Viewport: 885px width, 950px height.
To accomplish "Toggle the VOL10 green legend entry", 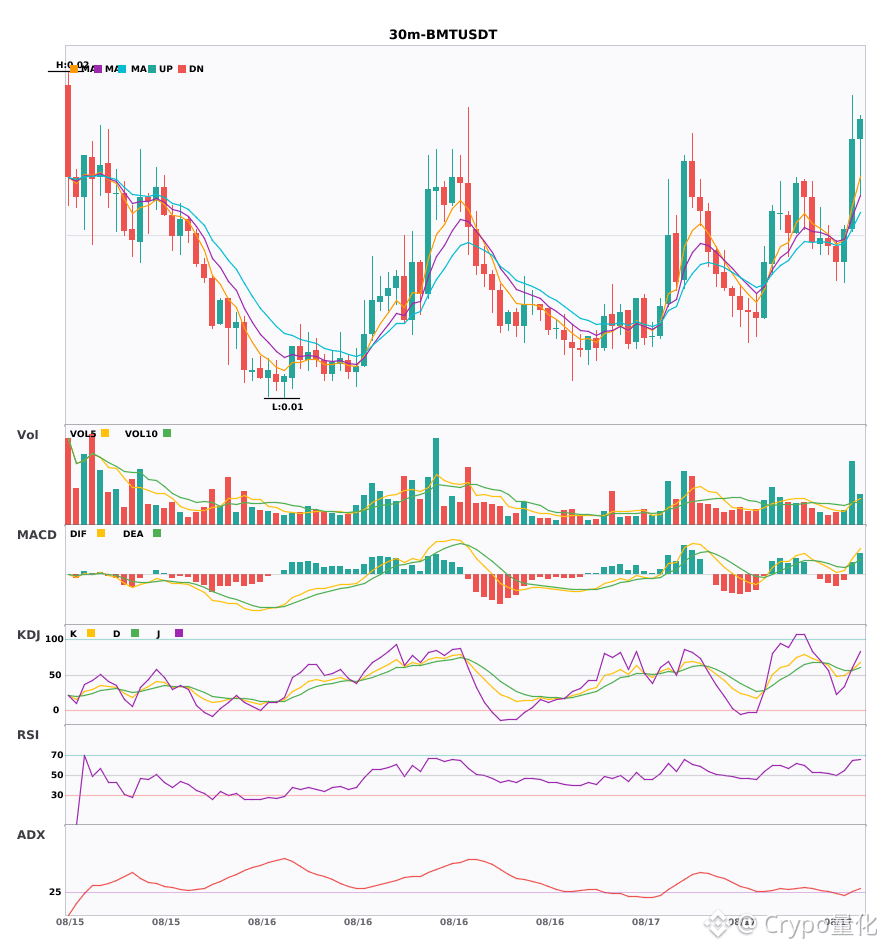I will coord(148,434).
